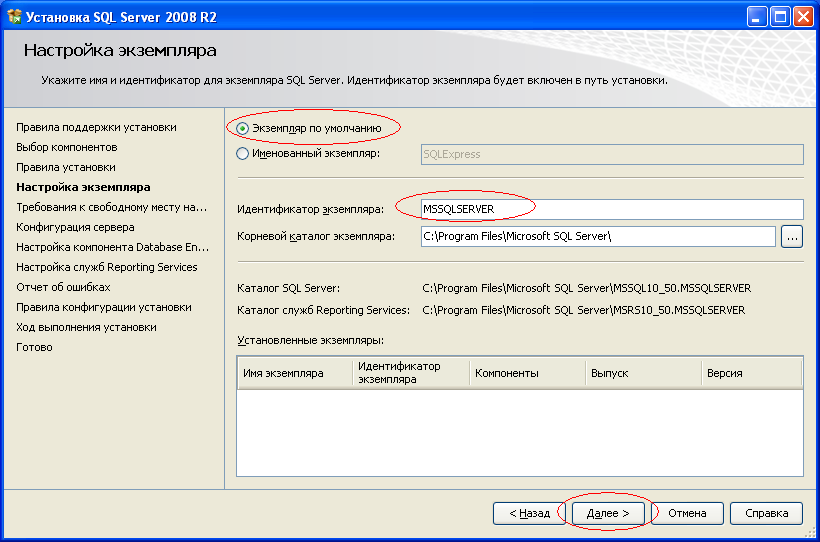Click the SQL Server directory path MSSQL10_50.MSSQLSERVER
Image resolution: width=820 pixels, height=542 pixels.
click(587, 288)
